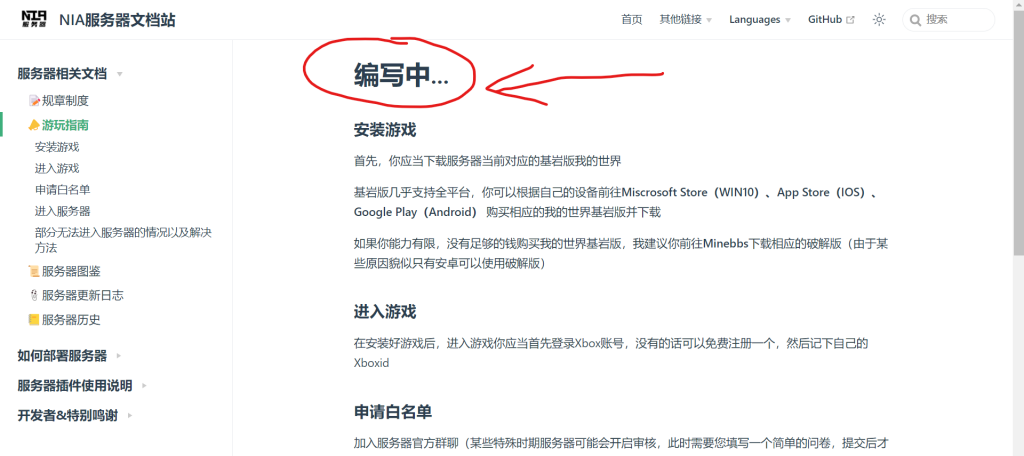The width and height of the screenshot is (1024, 456).
Task: Click the 安装游戏 section heading
Action: 385,129
